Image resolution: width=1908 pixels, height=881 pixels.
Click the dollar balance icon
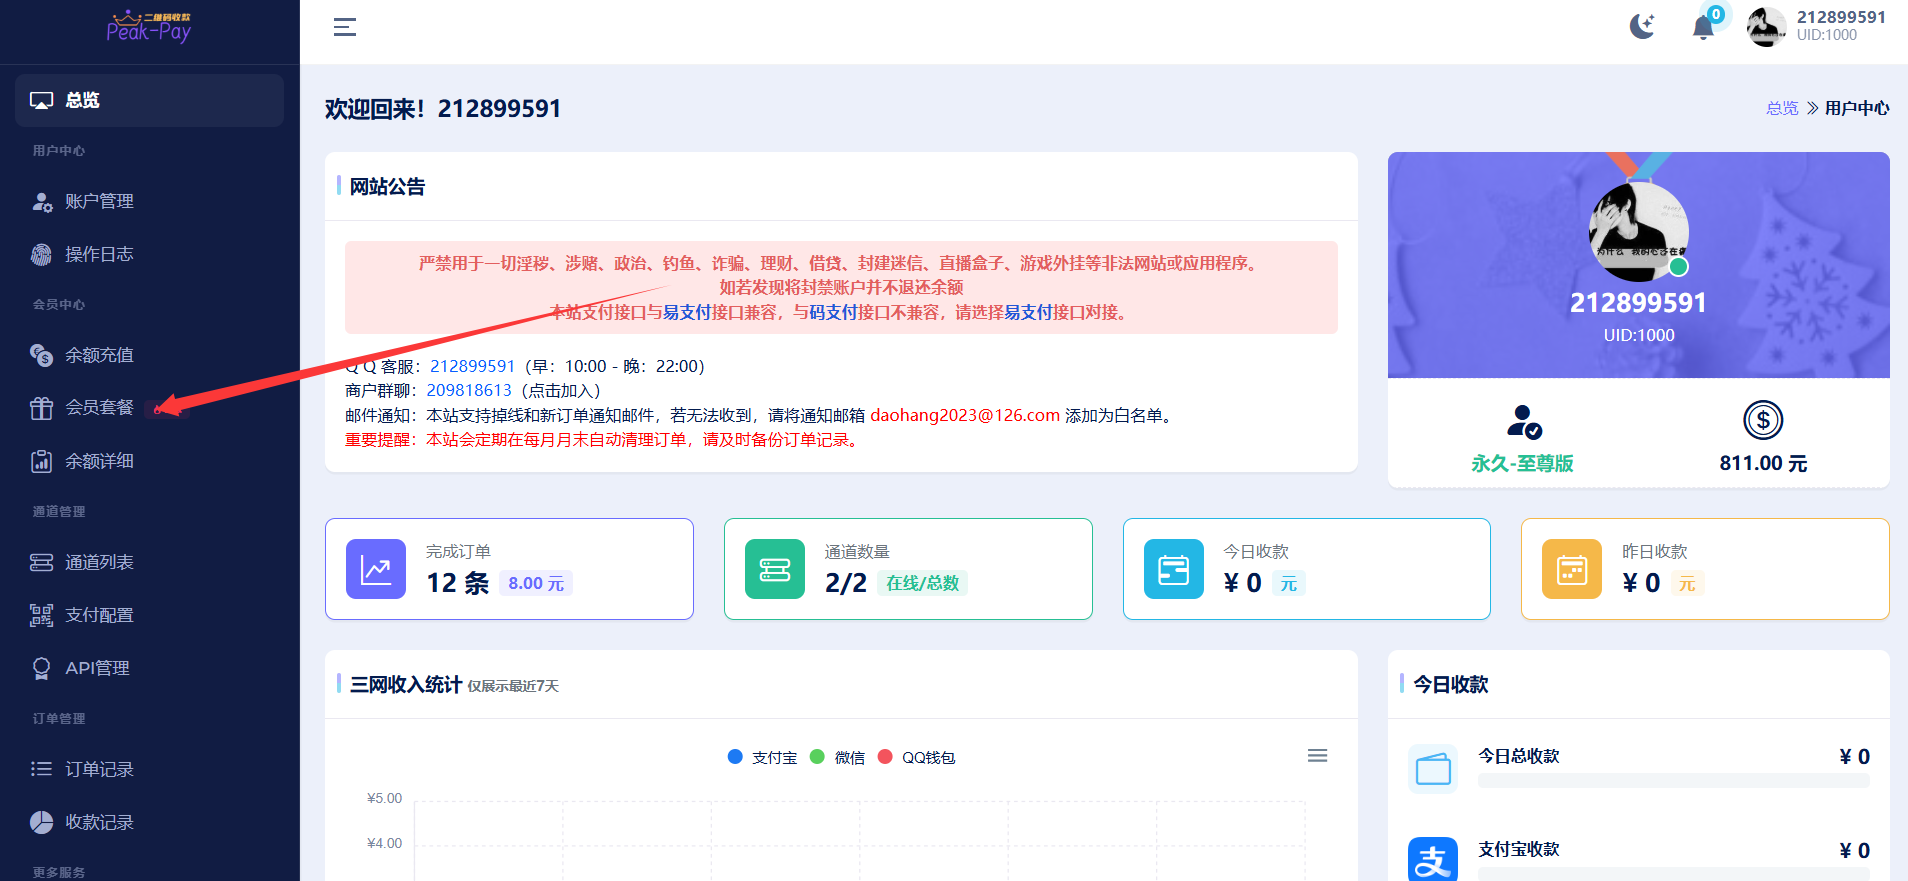[1763, 420]
